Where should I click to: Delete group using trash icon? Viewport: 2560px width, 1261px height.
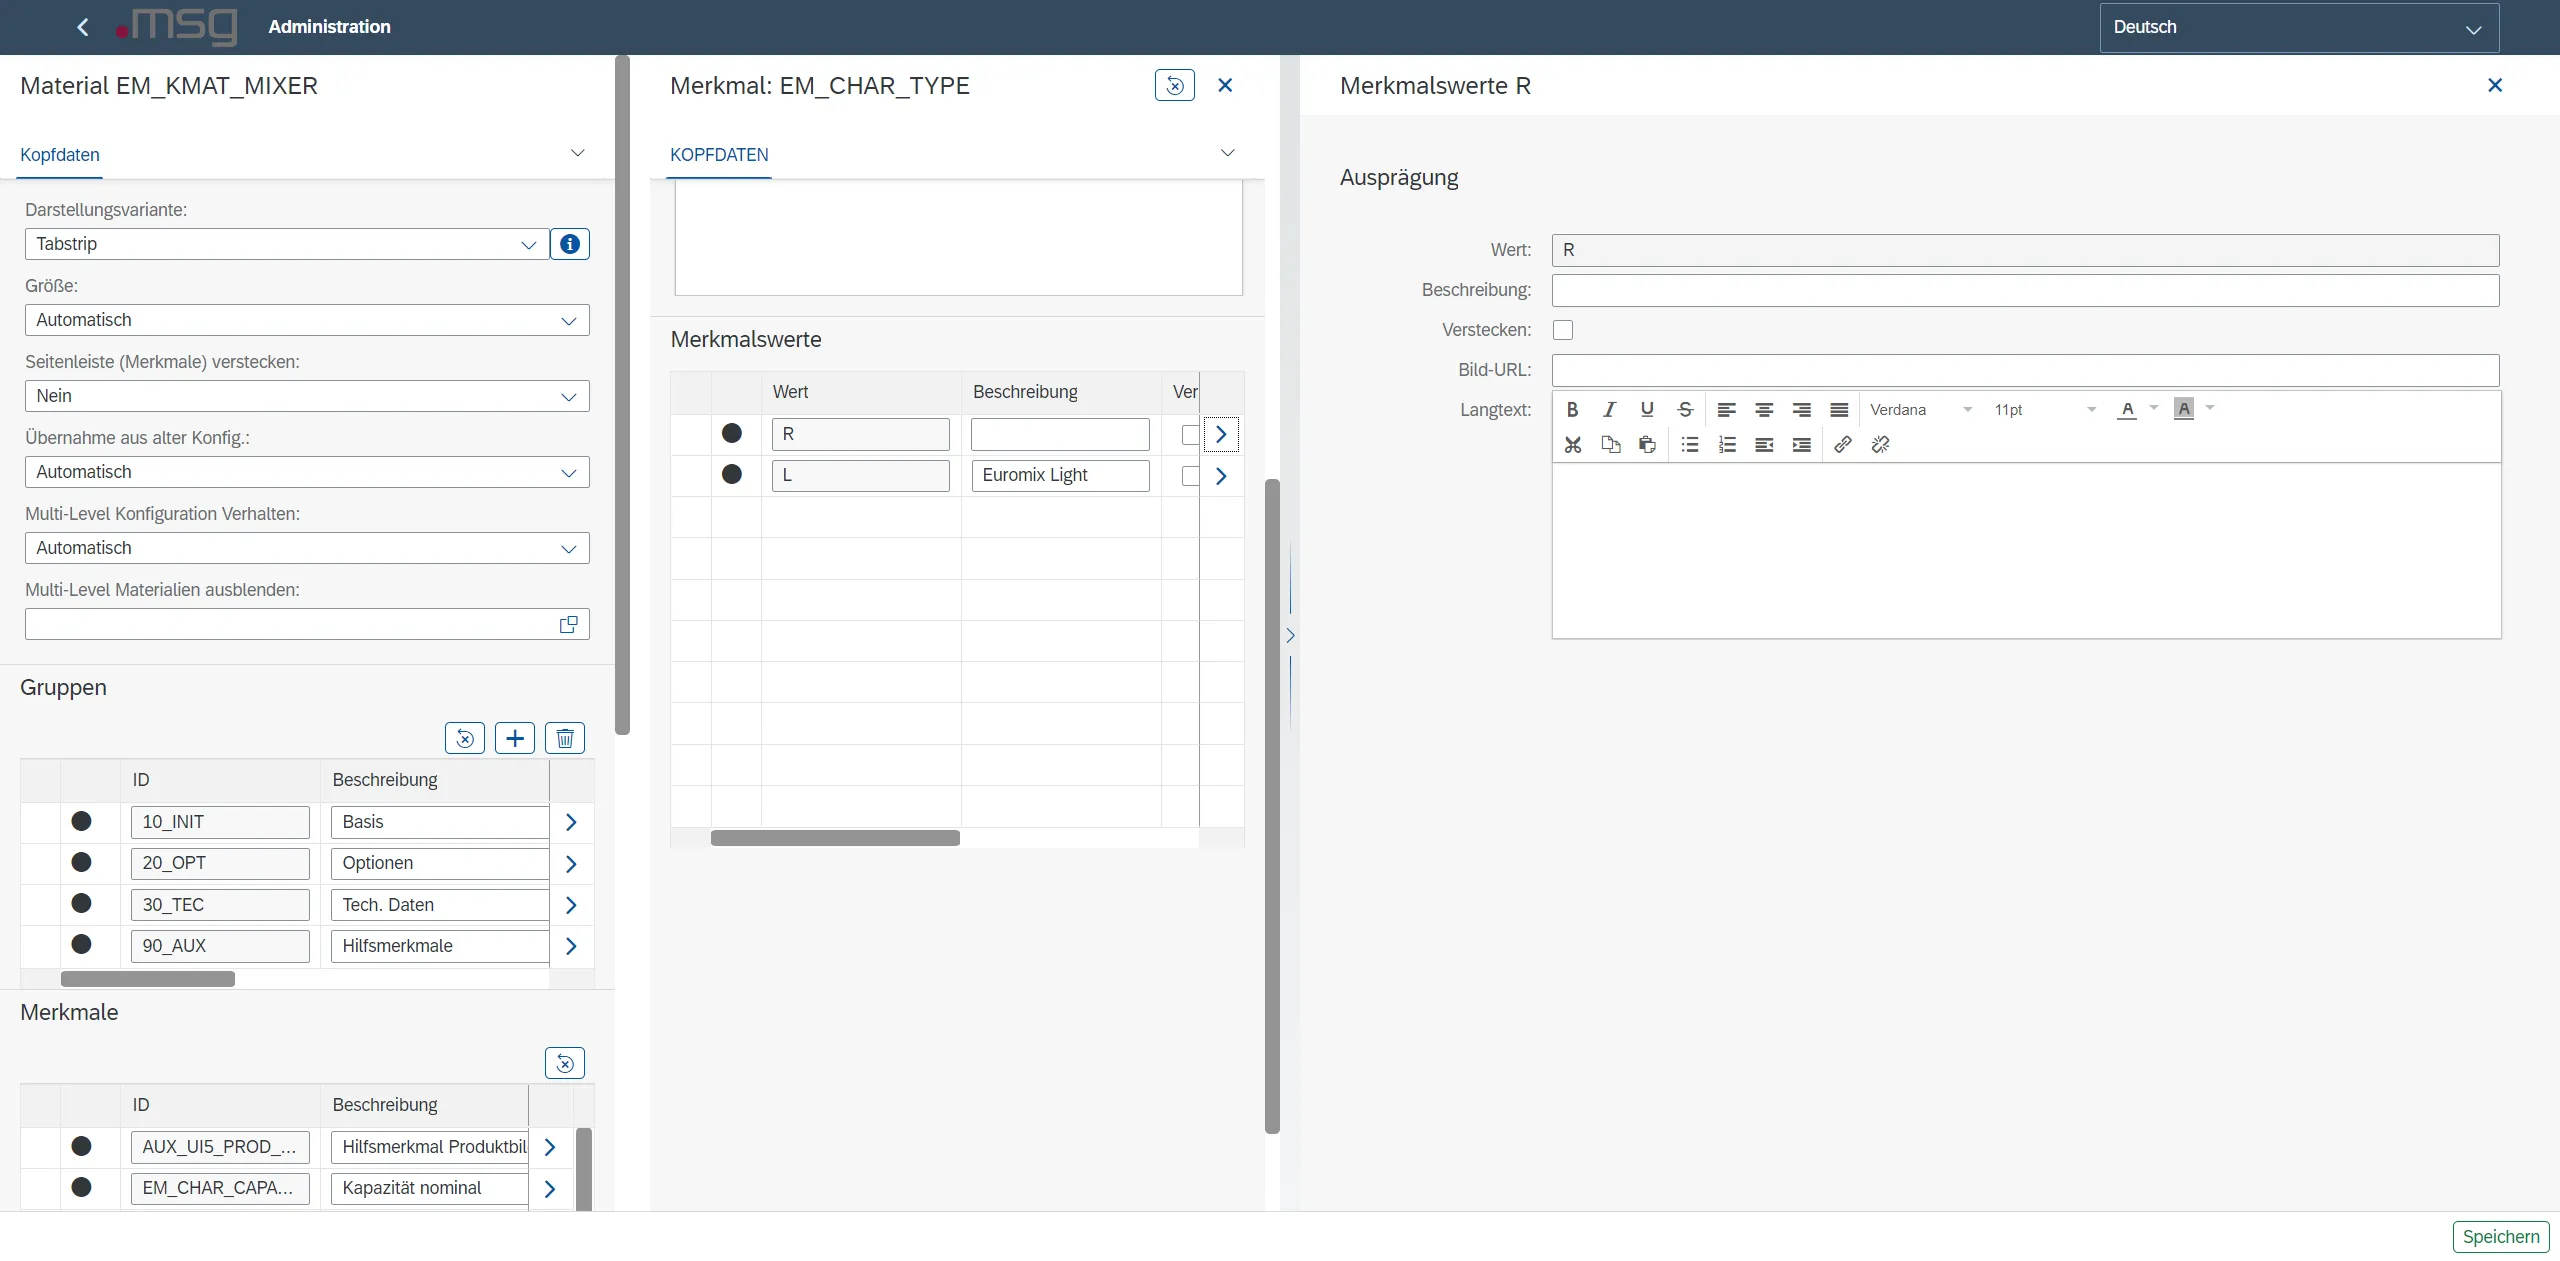coord(564,738)
